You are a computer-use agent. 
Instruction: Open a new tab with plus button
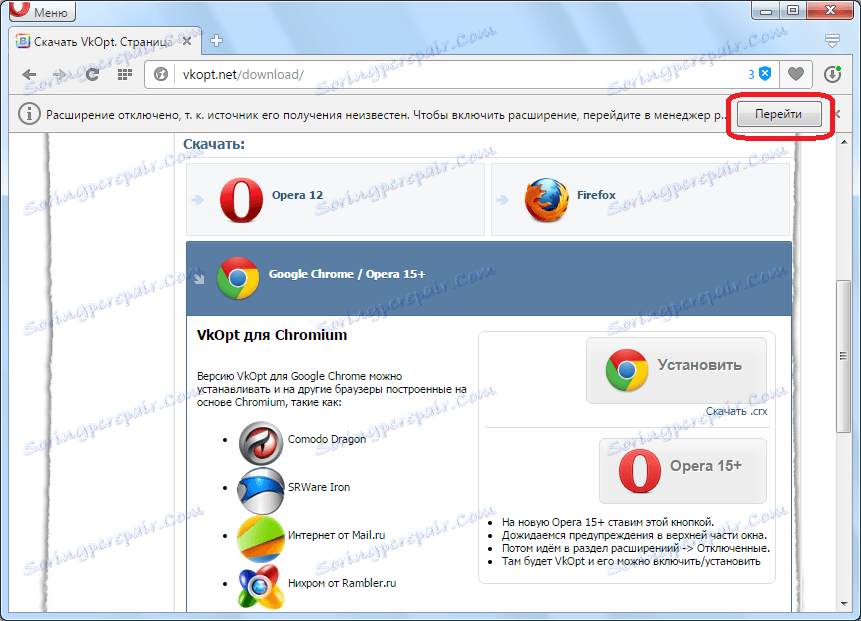pos(216,41)
